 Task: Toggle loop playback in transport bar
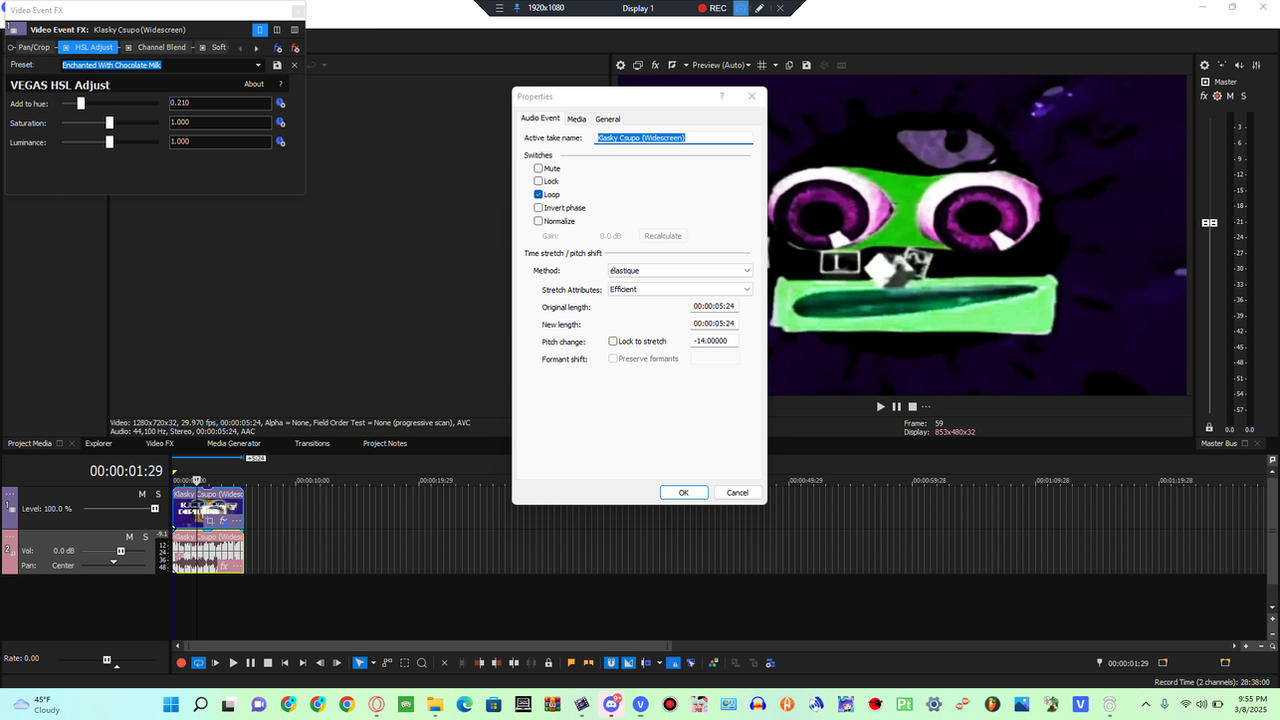pyautogui.click(x=198, y=663)
